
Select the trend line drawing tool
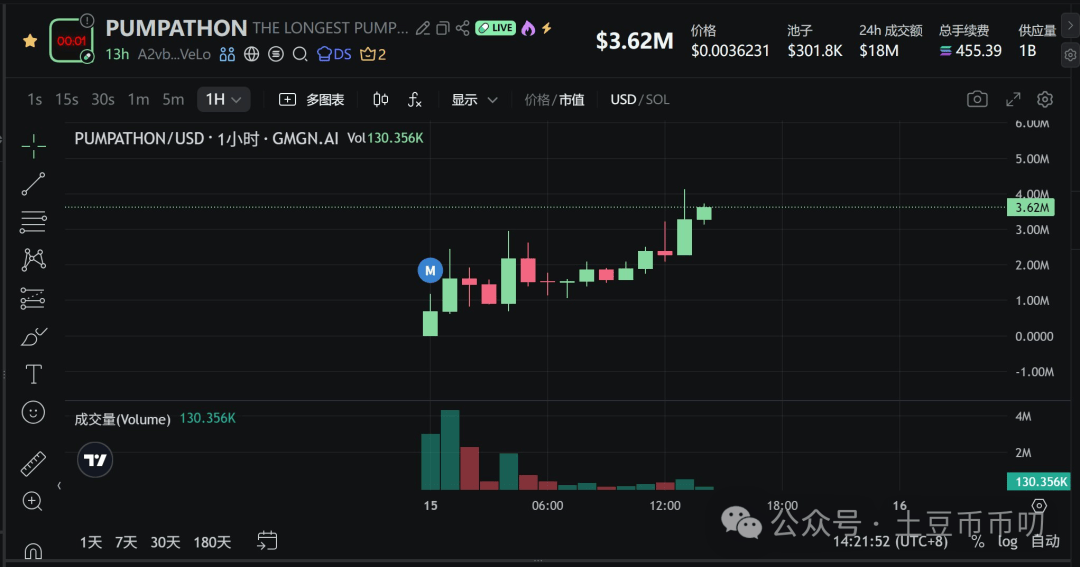pos(33,184)
